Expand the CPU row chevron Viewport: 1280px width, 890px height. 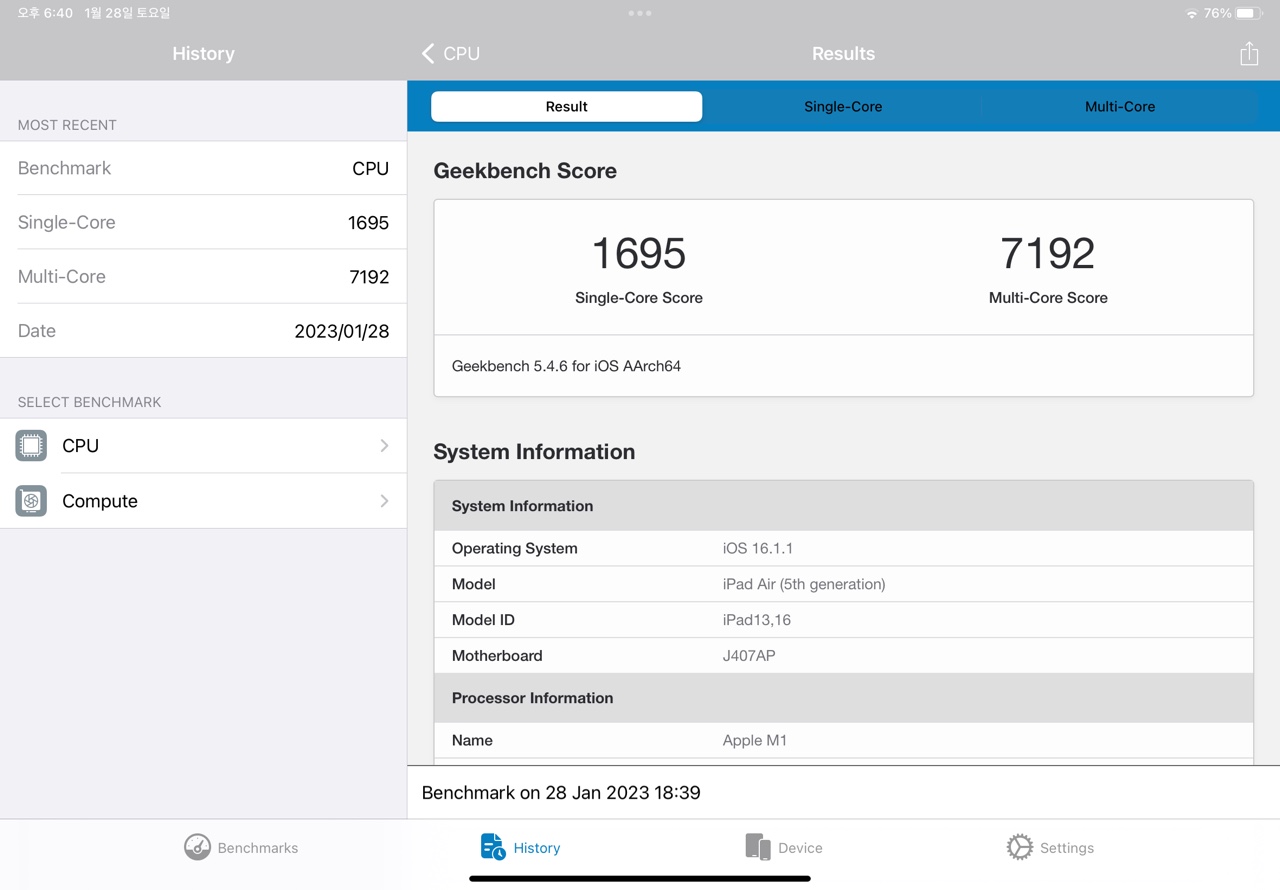click(384, 445)
